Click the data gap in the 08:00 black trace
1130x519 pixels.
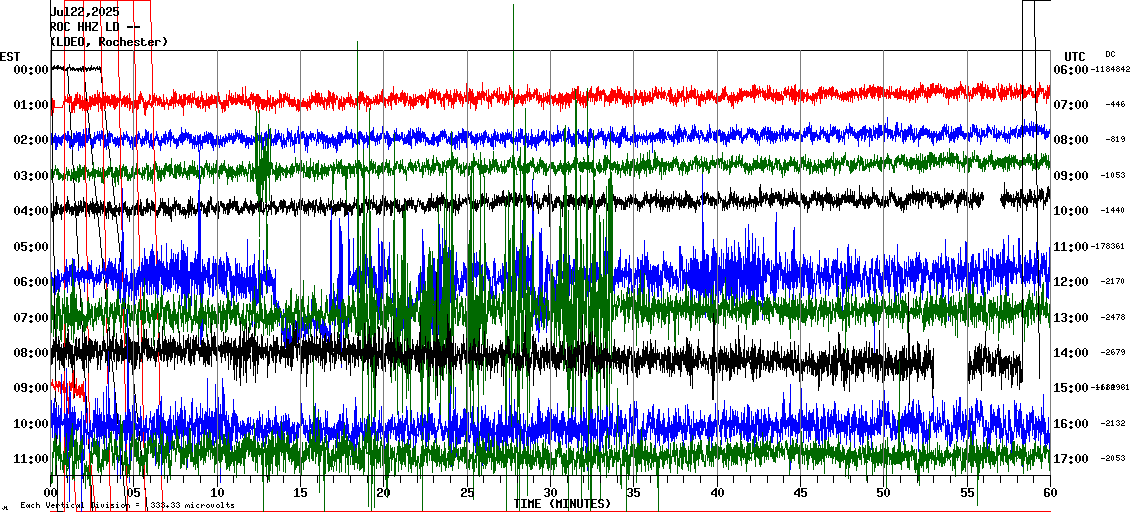[950, 360]
